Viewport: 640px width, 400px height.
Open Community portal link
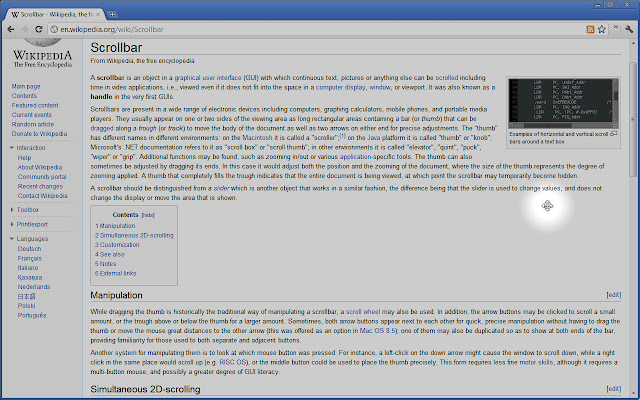pyautogui.click(x=42, y=177)
